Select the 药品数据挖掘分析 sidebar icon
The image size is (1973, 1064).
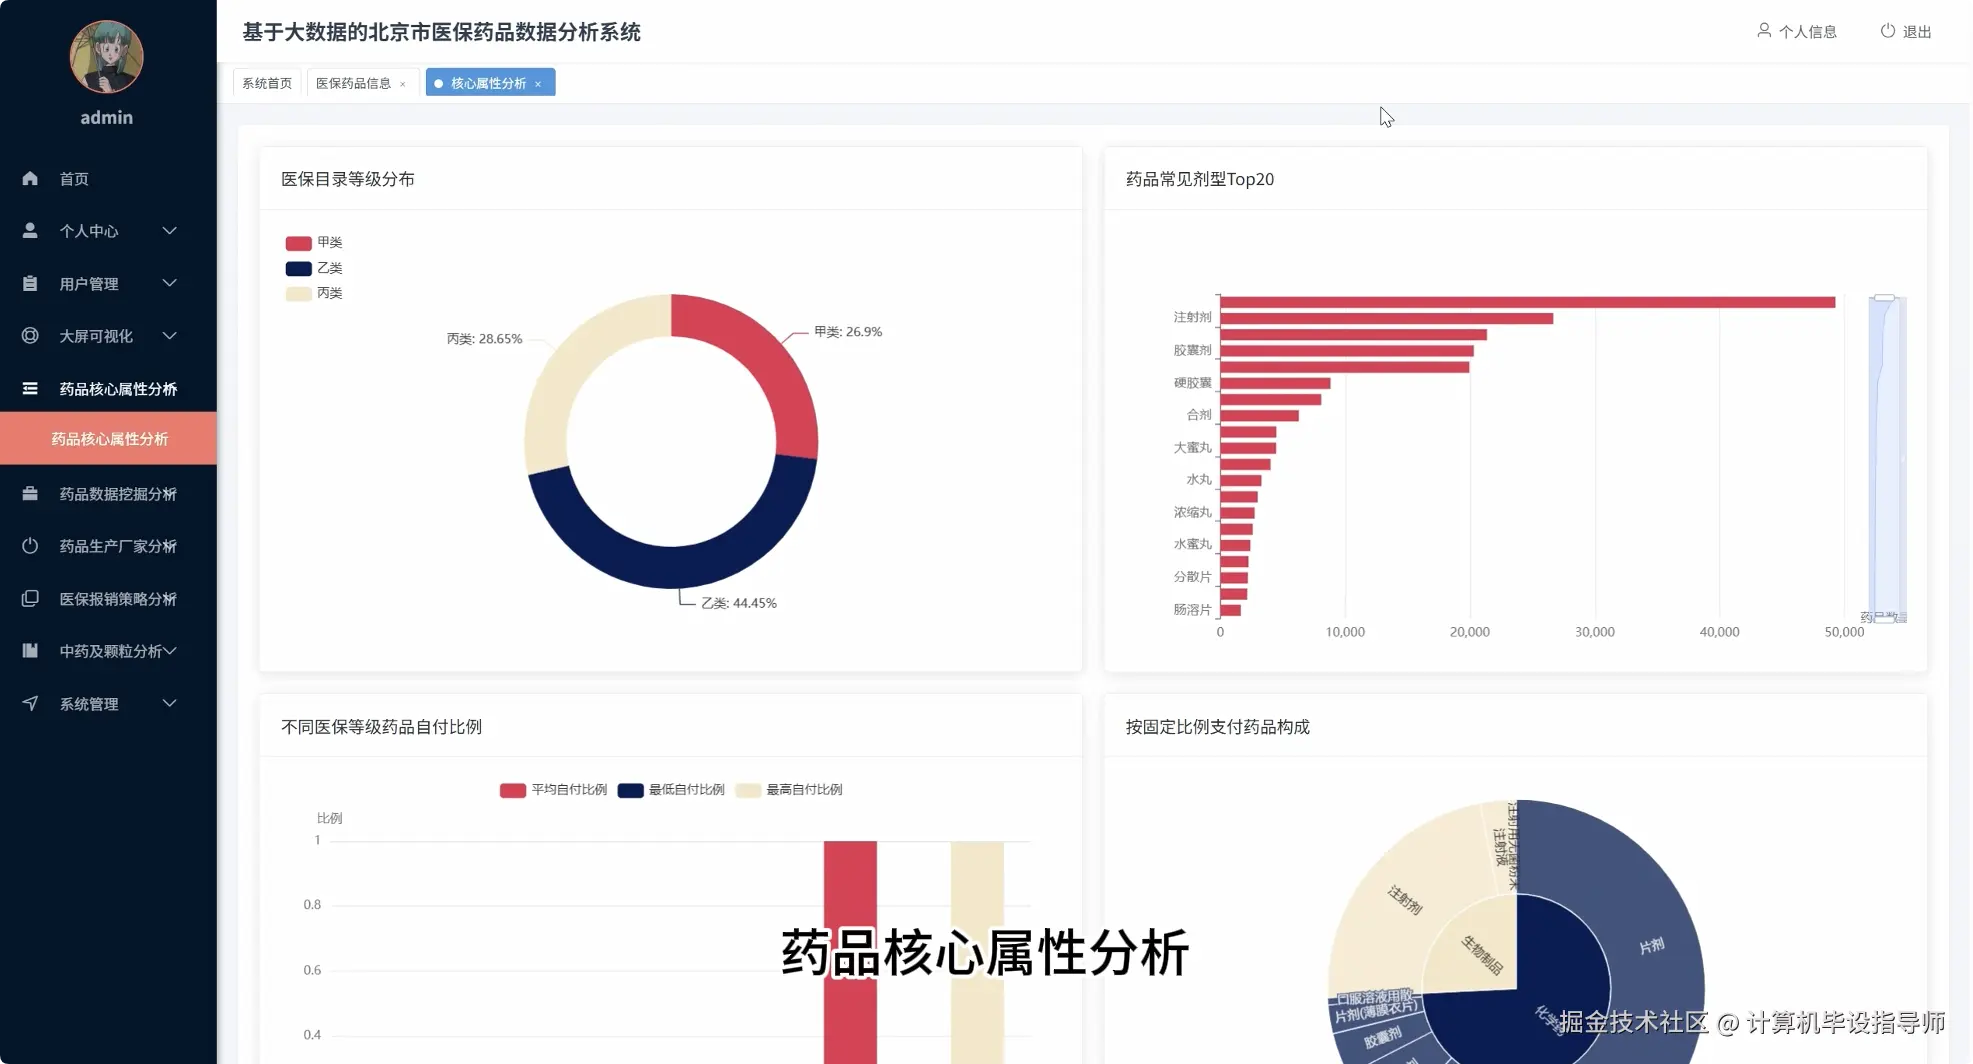point(30,493)
